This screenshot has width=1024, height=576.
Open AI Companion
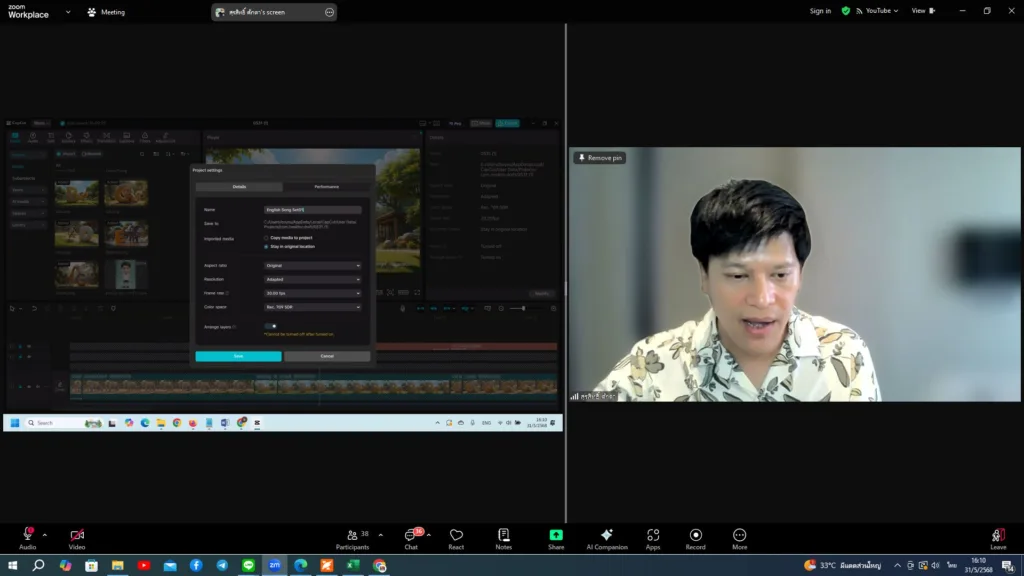click(x=607, y=535)
